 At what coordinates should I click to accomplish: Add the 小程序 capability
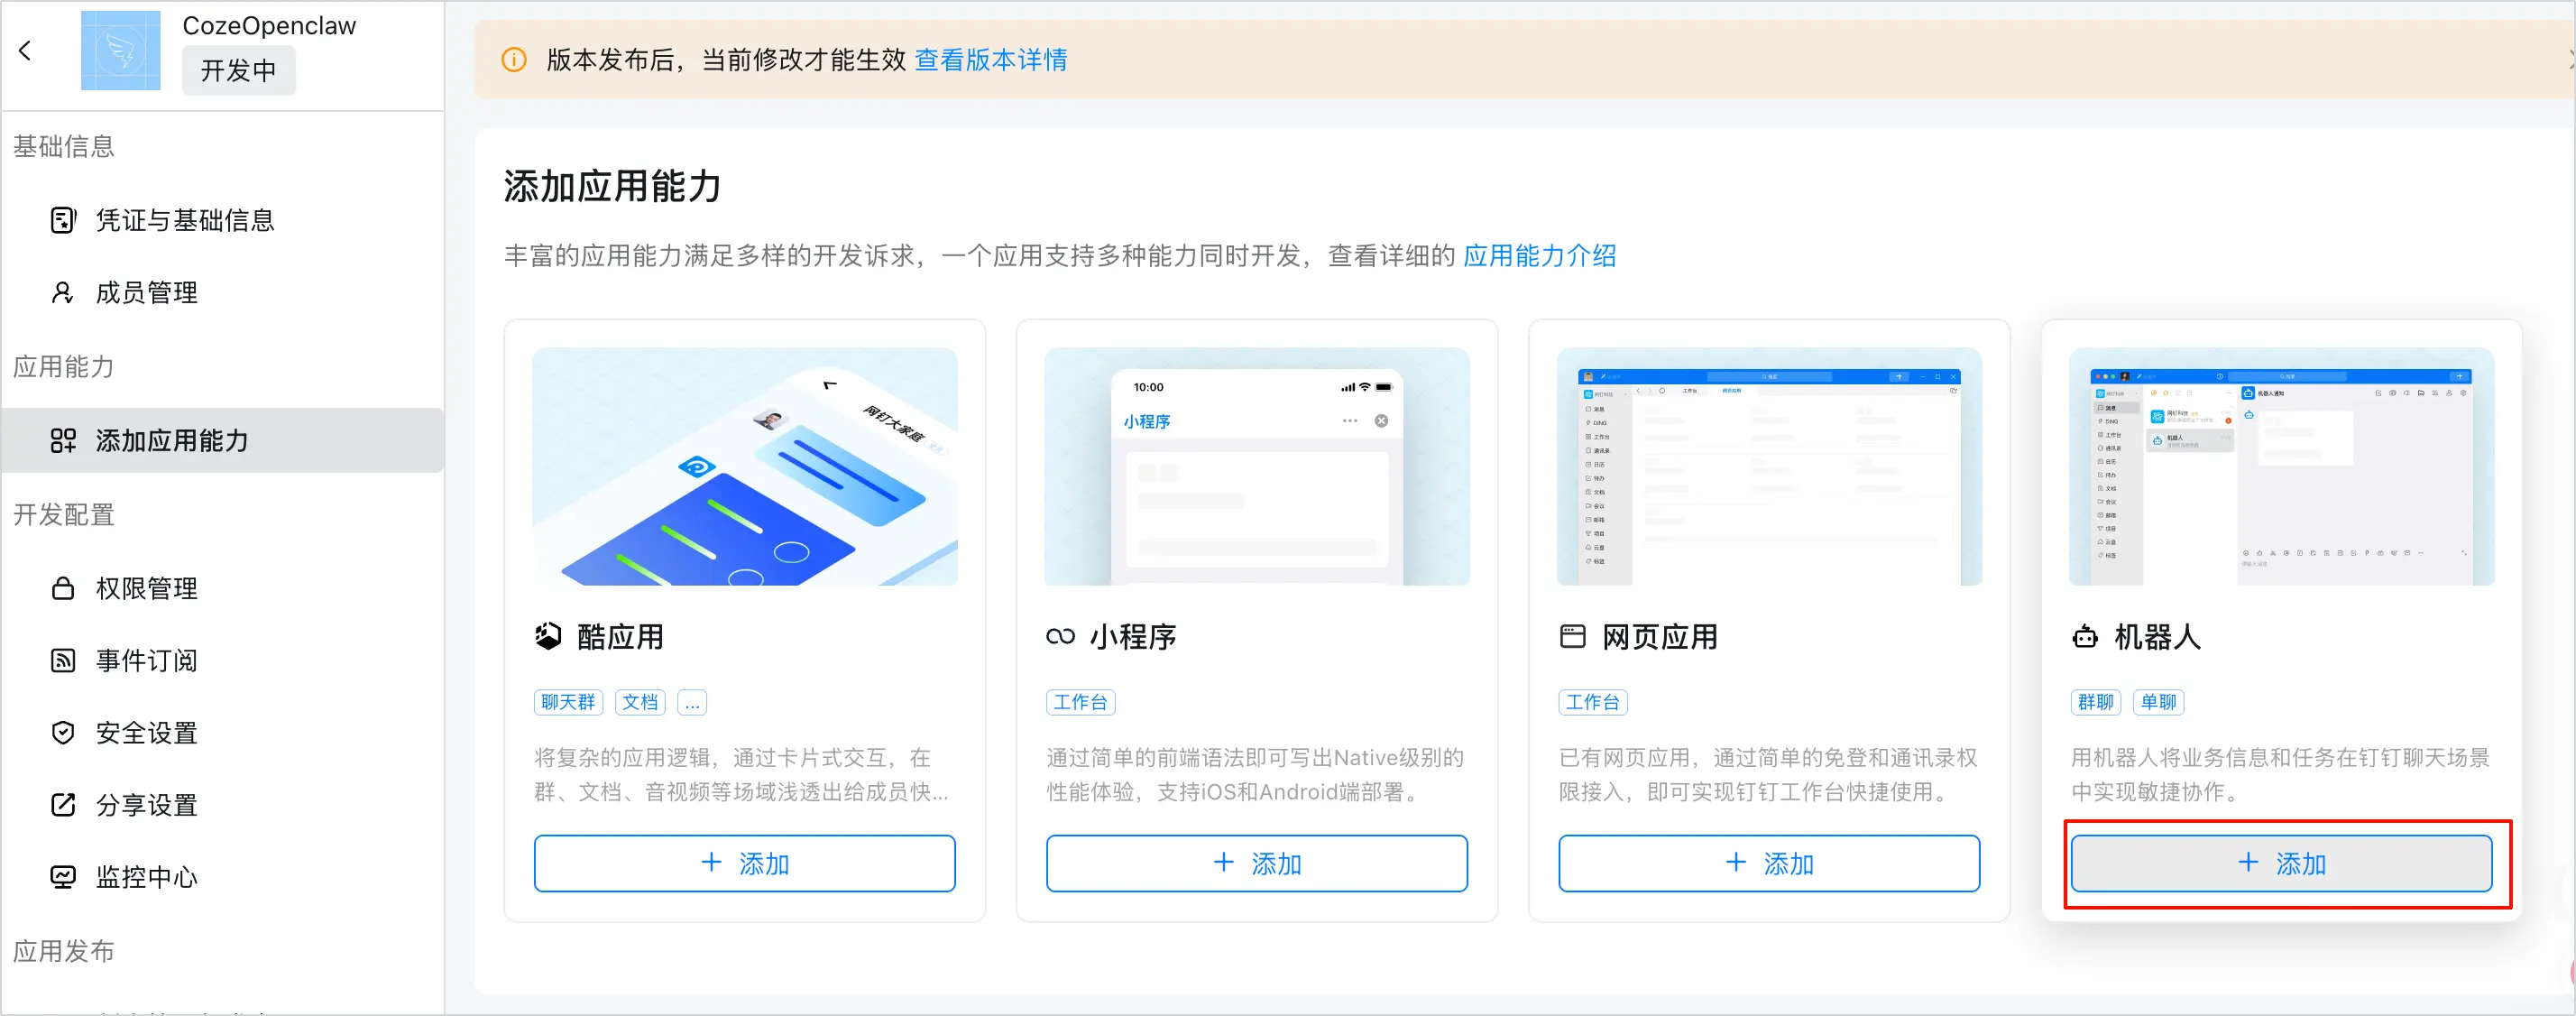tap(1257, 863)
